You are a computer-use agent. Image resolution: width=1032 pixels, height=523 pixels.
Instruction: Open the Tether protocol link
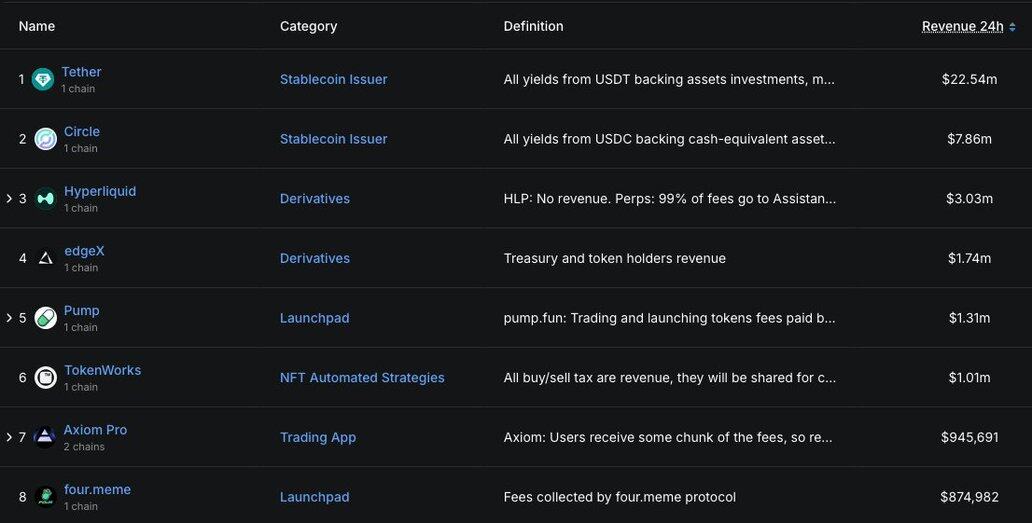pyautogui.click(x=81, y=72)
